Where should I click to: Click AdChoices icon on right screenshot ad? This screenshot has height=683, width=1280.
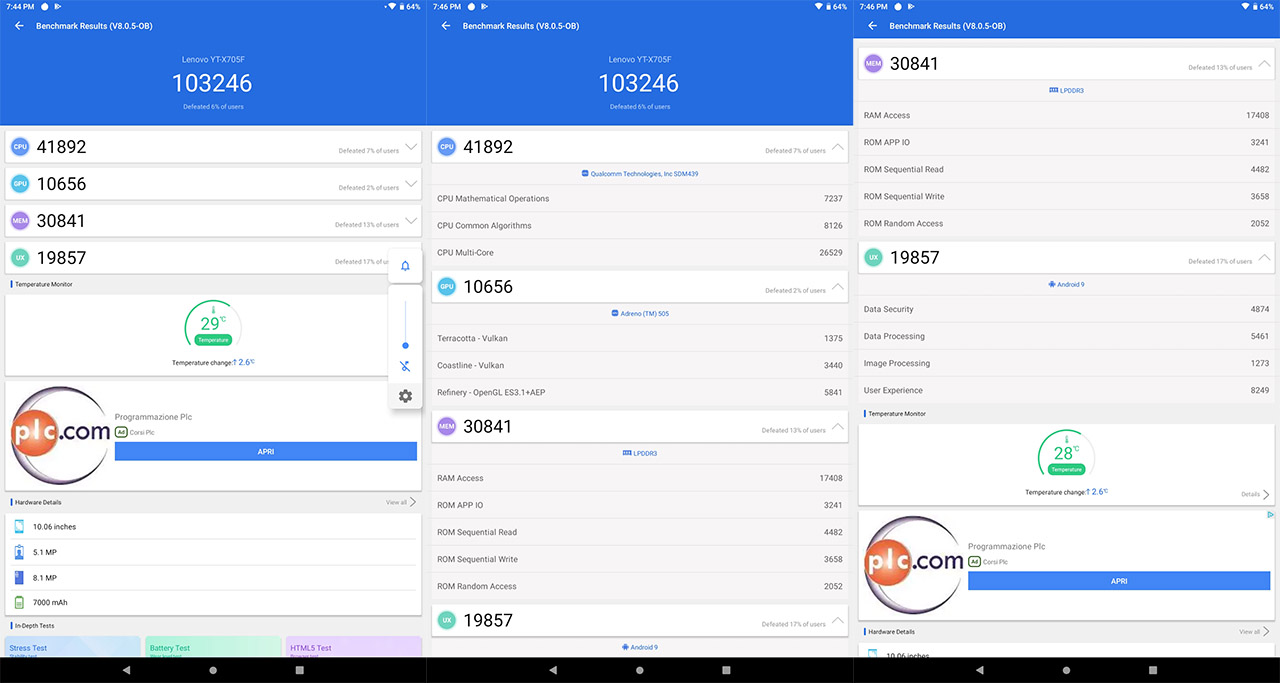[x=1271, y=515]
